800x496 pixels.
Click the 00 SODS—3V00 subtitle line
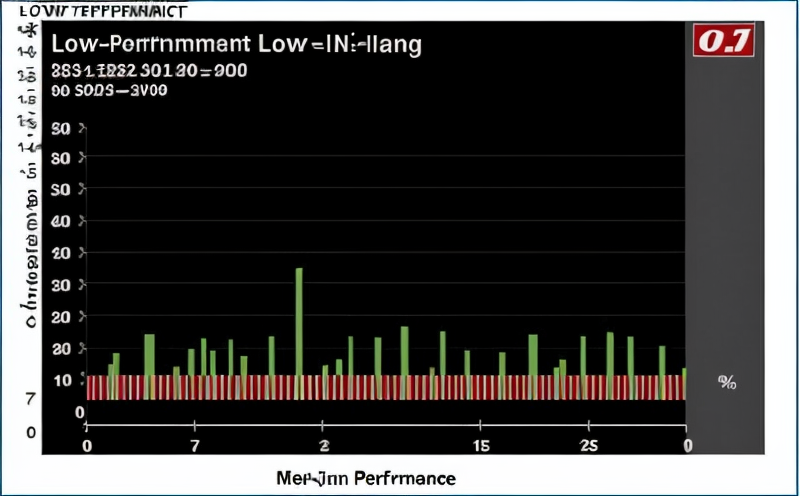(x=108, y=90)
